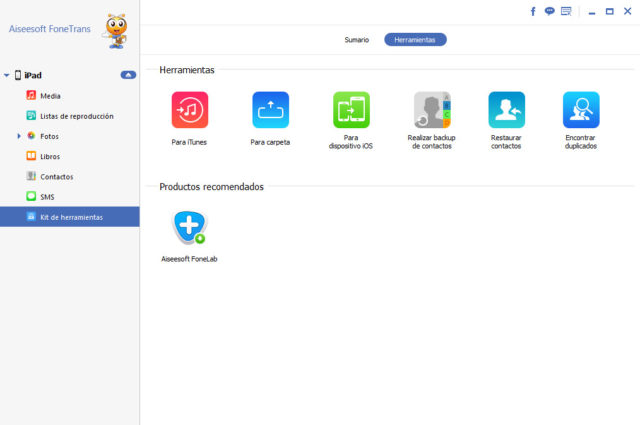Open the Facebook icon in title bar
Viewport: 640px width, 425px height.
pos(533,11)
